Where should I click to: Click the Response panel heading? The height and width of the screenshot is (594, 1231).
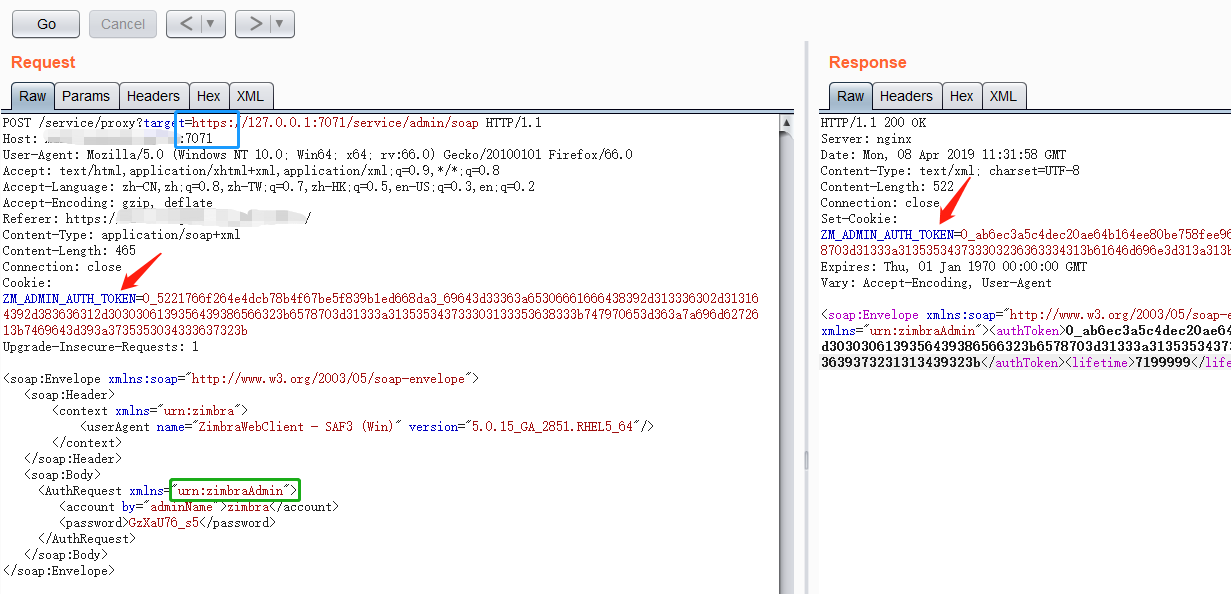coord(867,62)
